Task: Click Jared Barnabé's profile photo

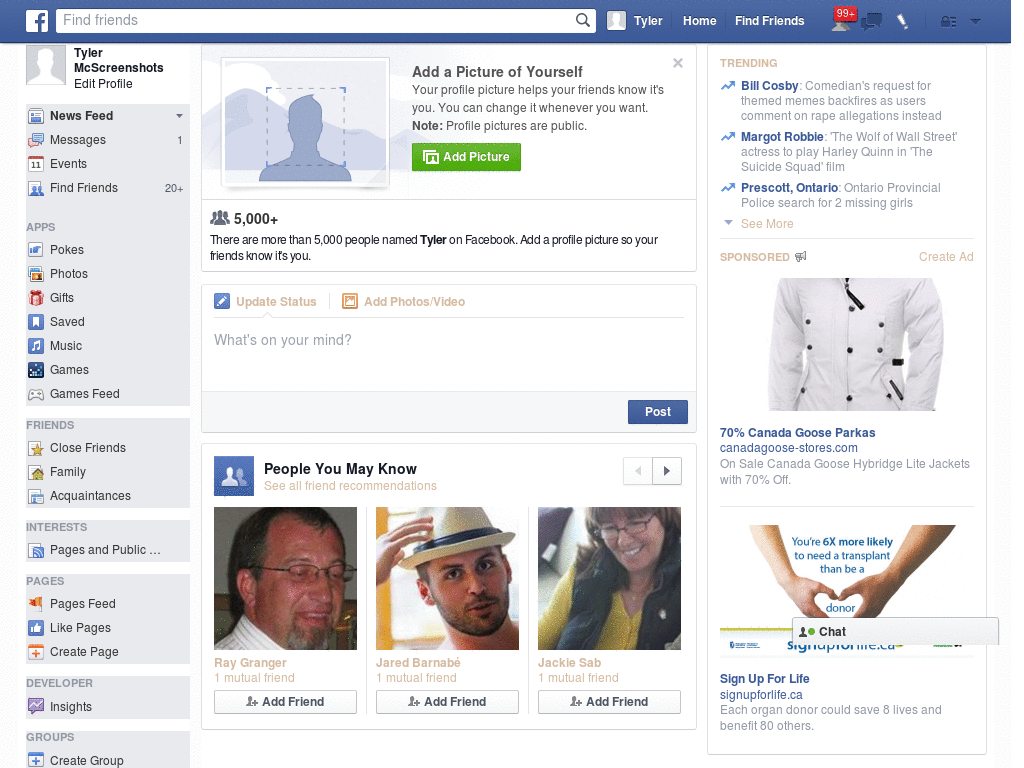Action: click(447, 579)
